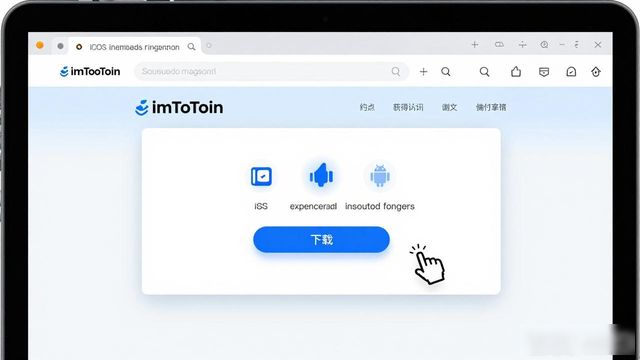
Task: Select the Android robot icon
Action: point(380,176)
